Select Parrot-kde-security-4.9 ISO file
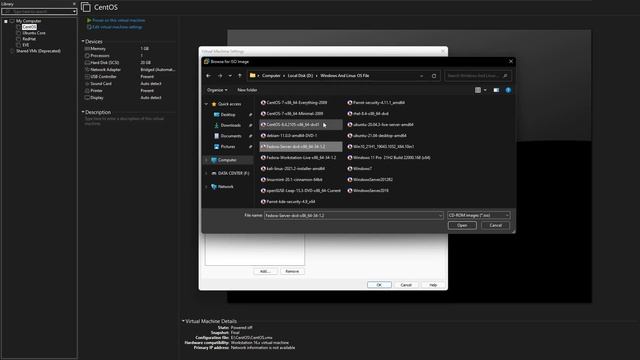 tap(288, 202)
